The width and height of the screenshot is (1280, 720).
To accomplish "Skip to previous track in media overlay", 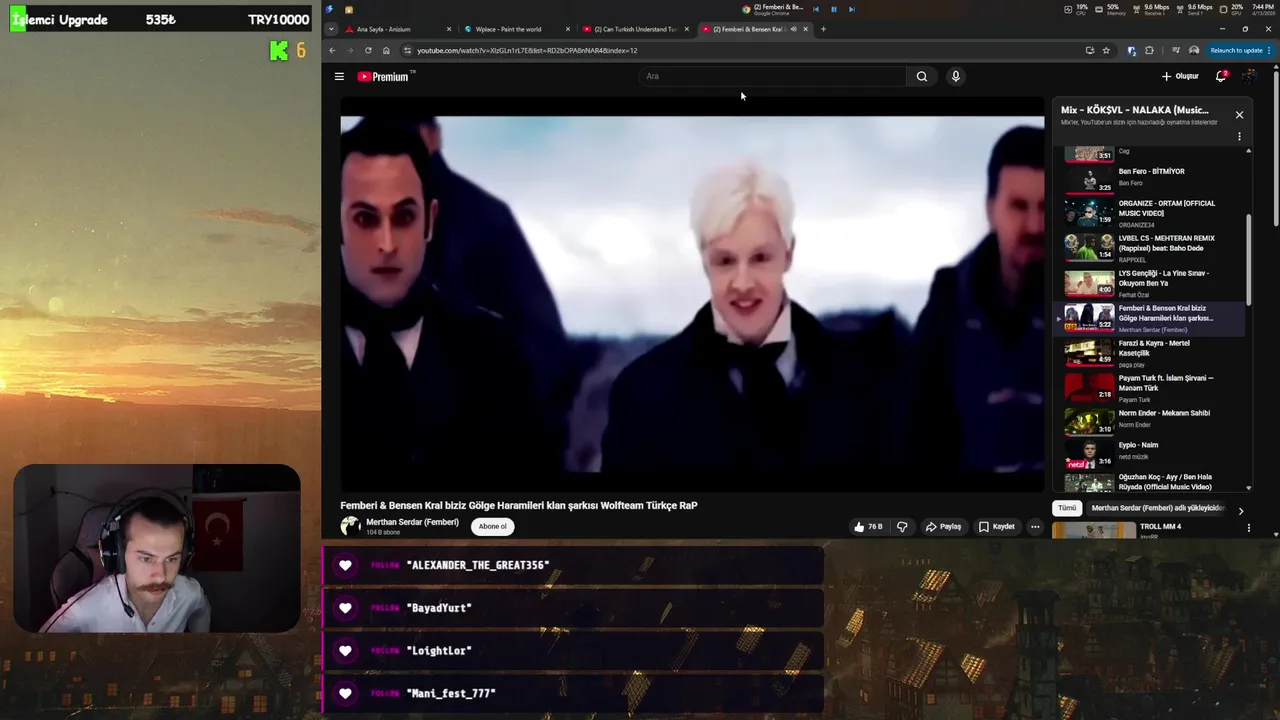I will pos(816,9).
